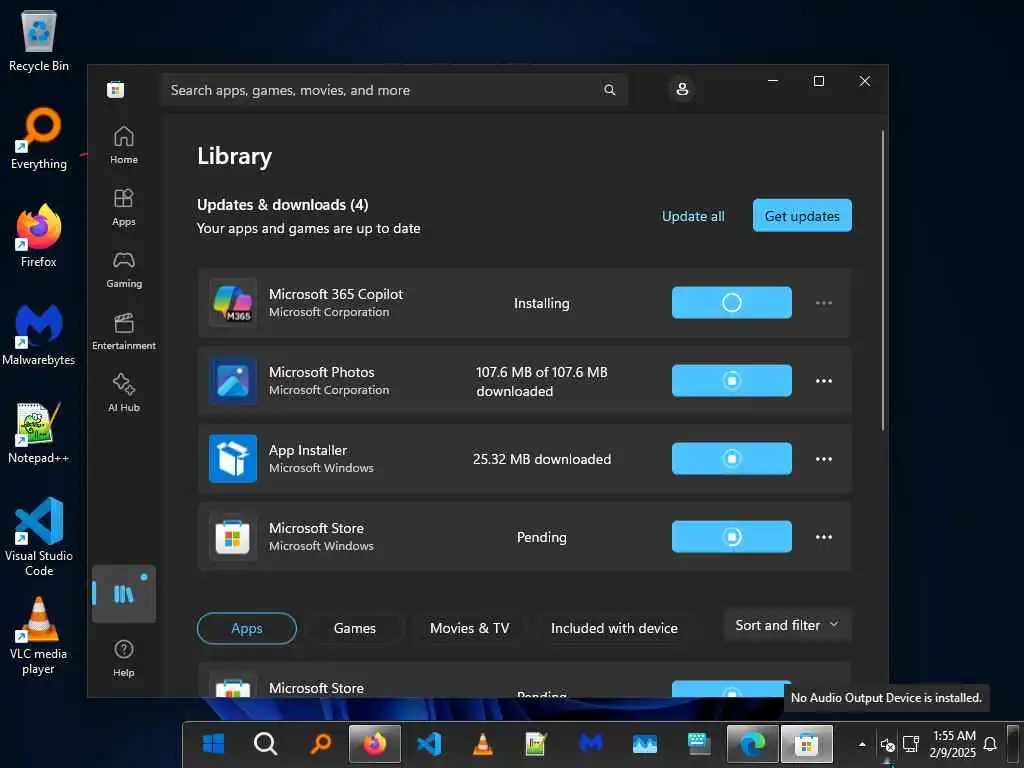
Task: Click the Microsoft Store logo in title bar
Action: [x=116, y=89]
